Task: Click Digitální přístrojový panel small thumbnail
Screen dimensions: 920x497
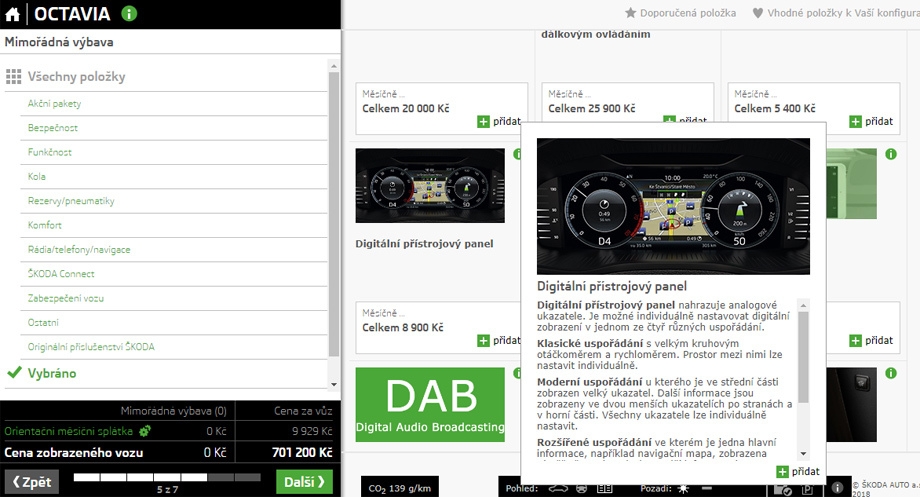Action: click(430, 185)
